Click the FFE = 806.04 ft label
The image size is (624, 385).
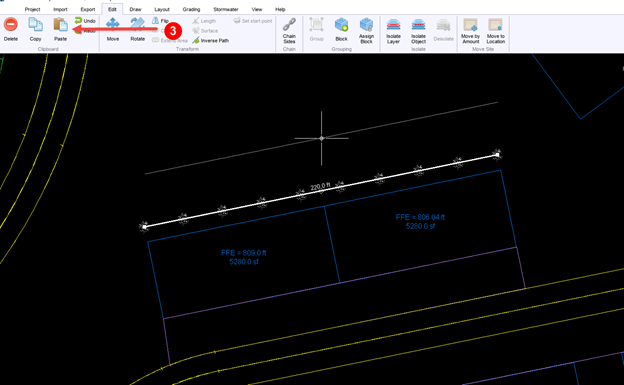tap(420, 217)
